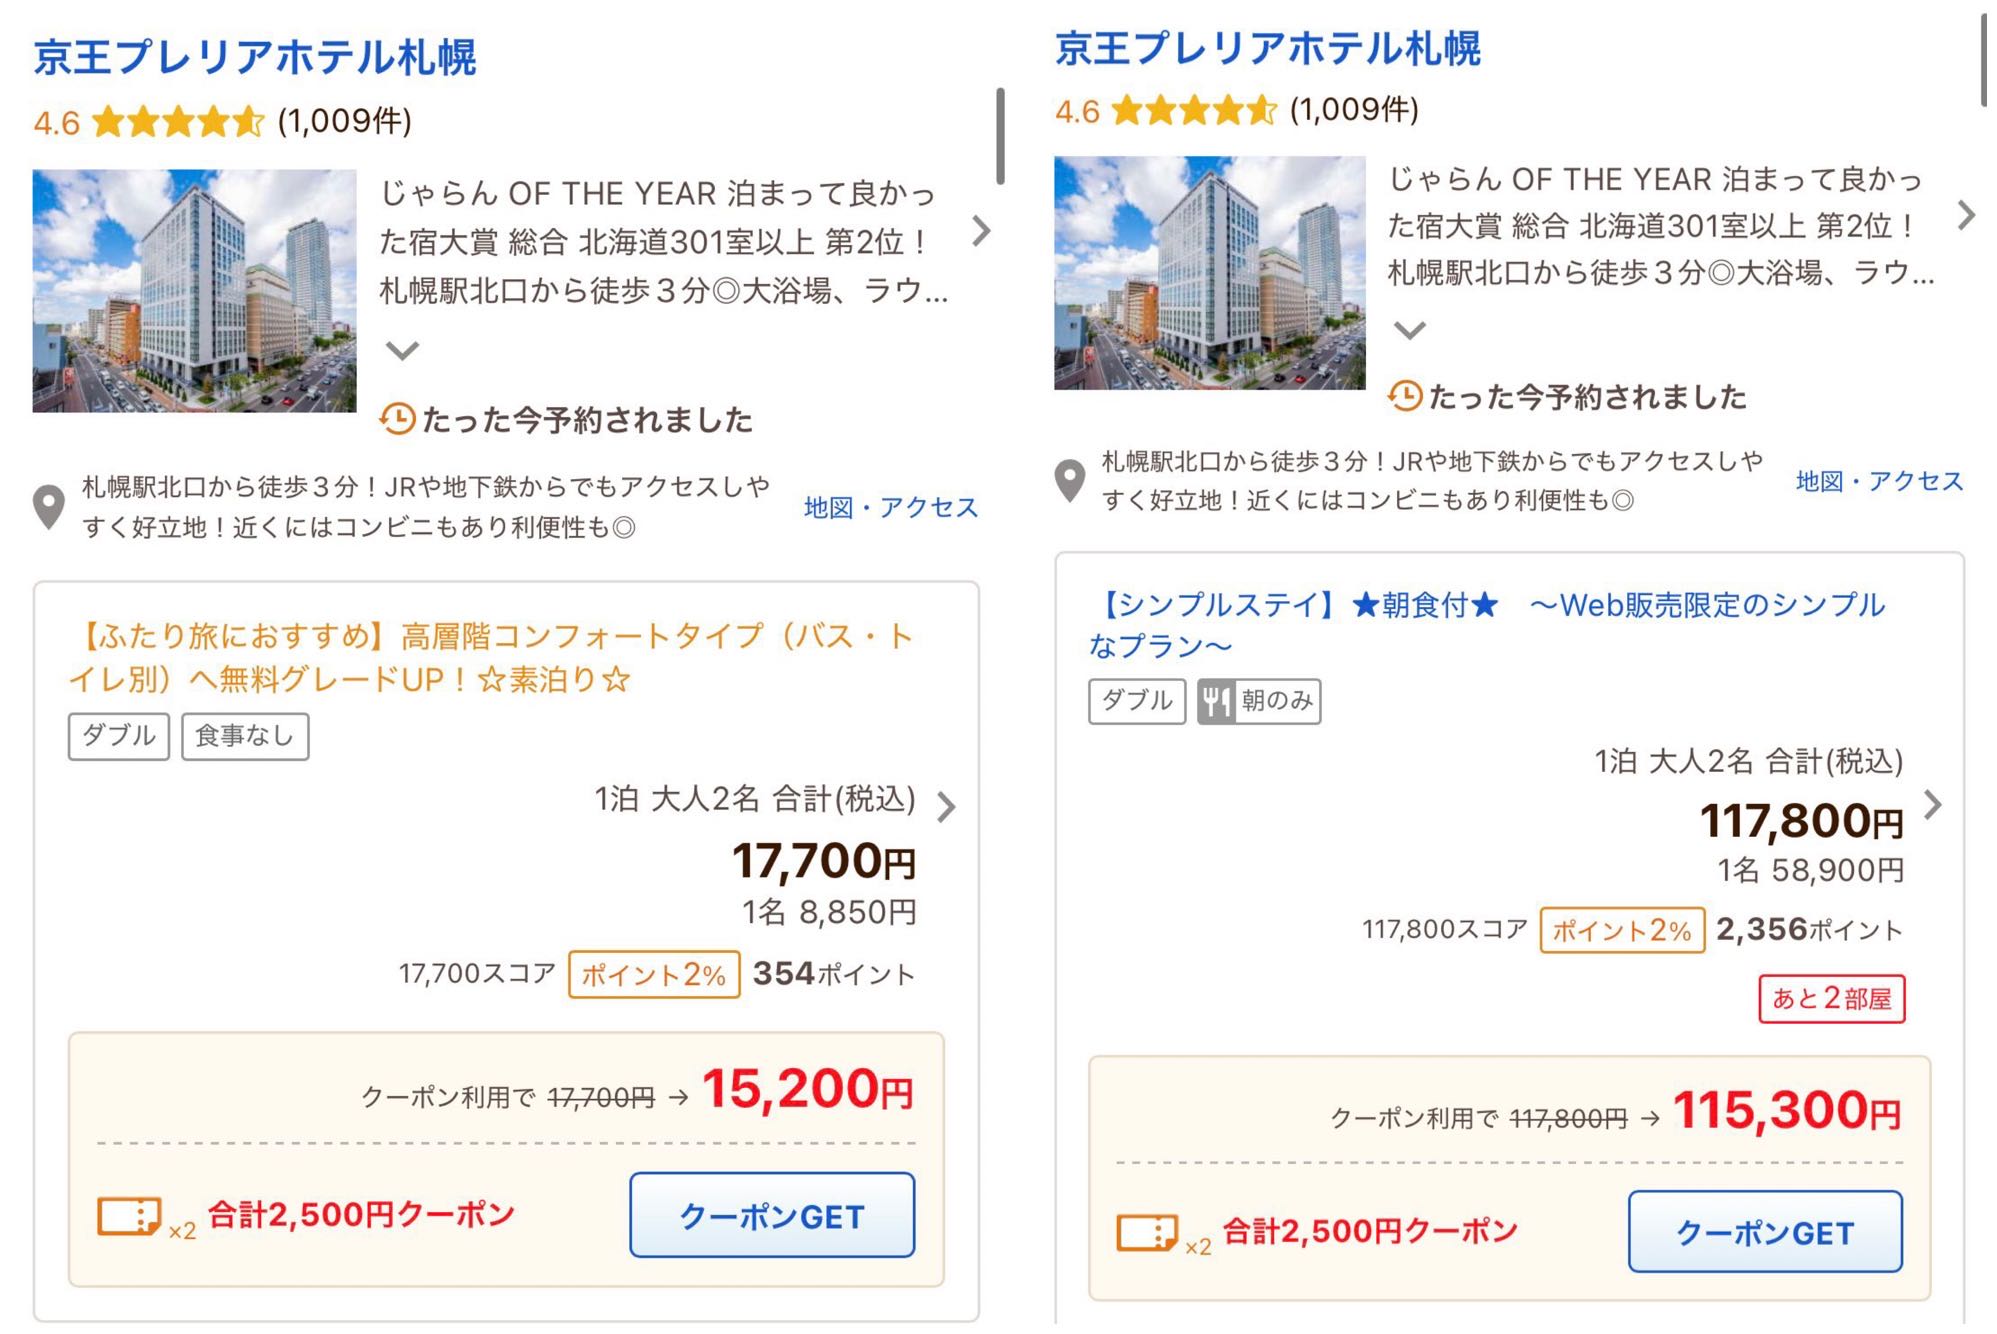Click the left hotel's location pin icon
The width and height of the screenshot is (1997, 1334).
(x=48, y=507)
